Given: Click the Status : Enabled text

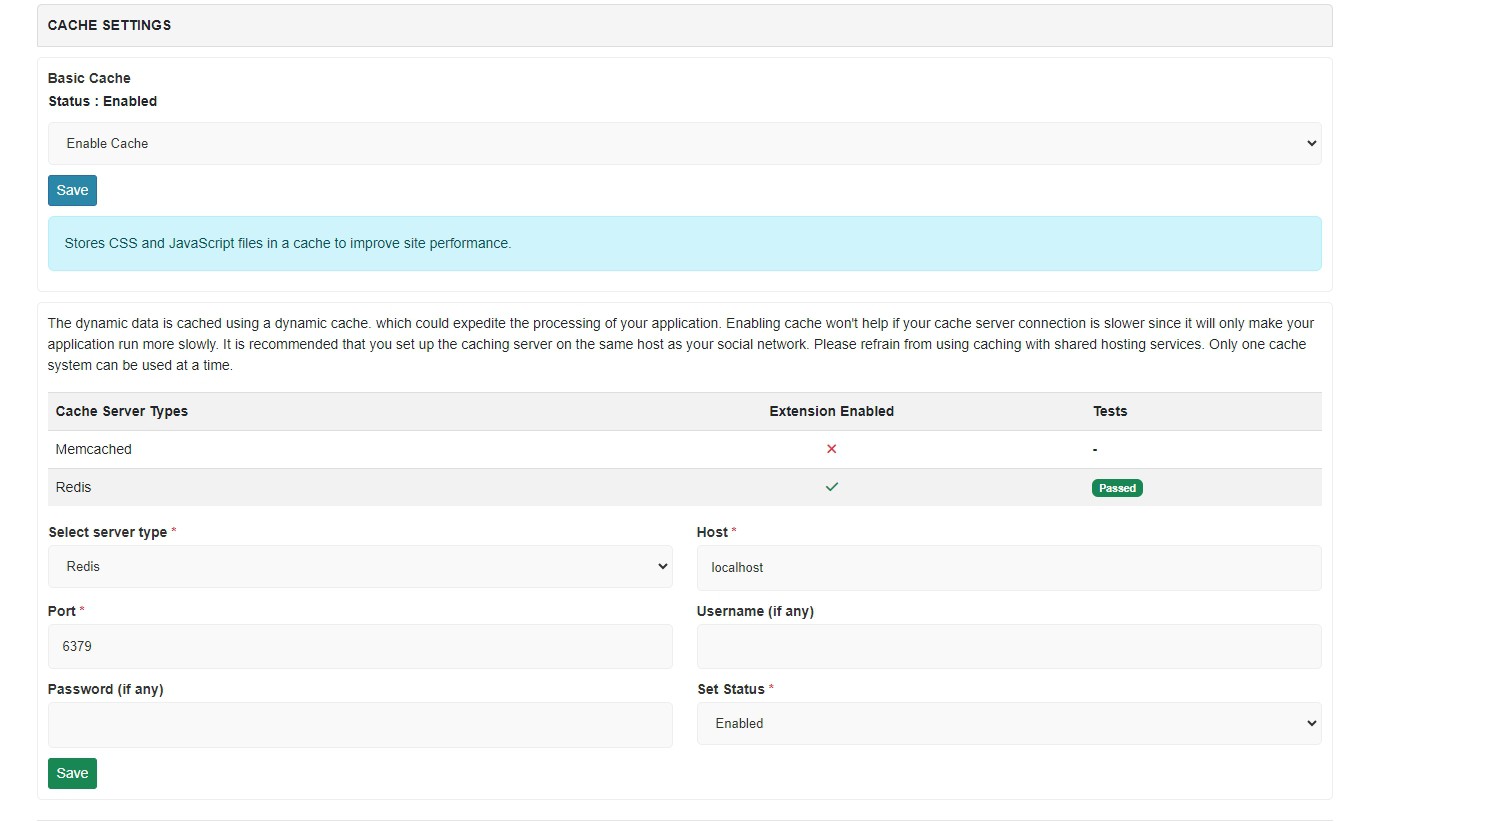Looking at the screenshot, I should [x=103, y=101].
